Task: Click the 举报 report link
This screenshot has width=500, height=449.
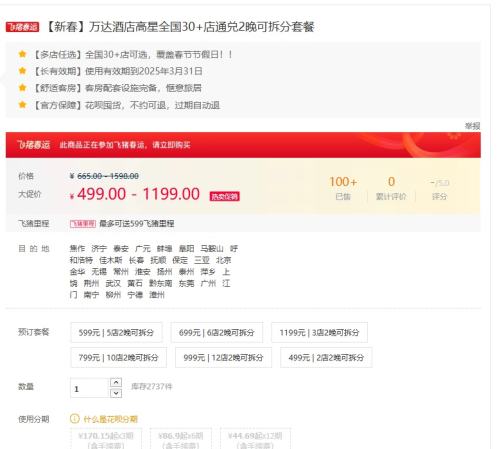Action: coord(472,126)
